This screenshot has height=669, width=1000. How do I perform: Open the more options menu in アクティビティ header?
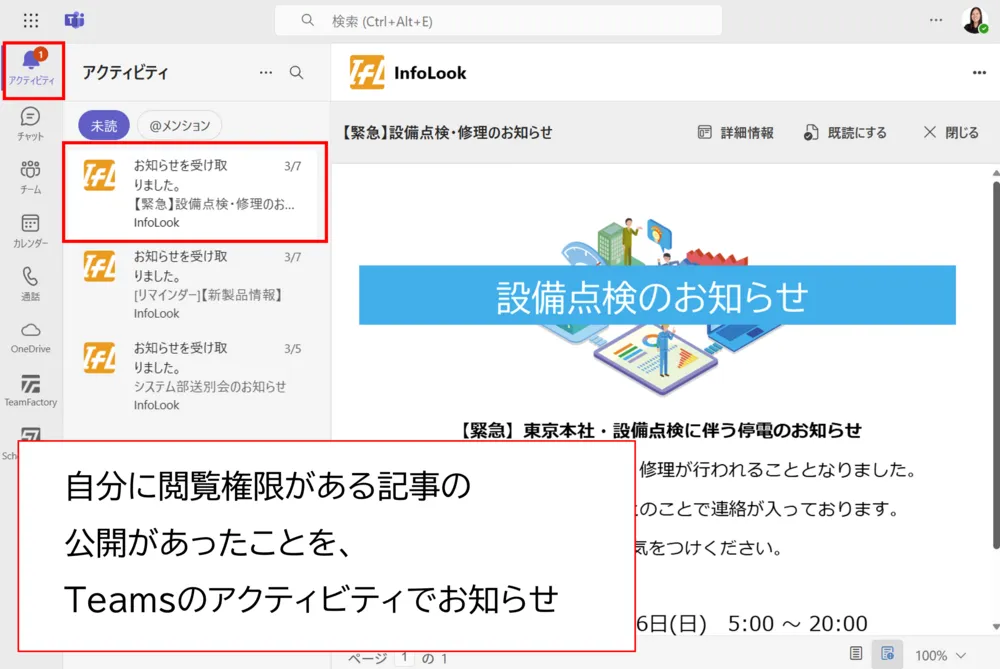(266, 72)
